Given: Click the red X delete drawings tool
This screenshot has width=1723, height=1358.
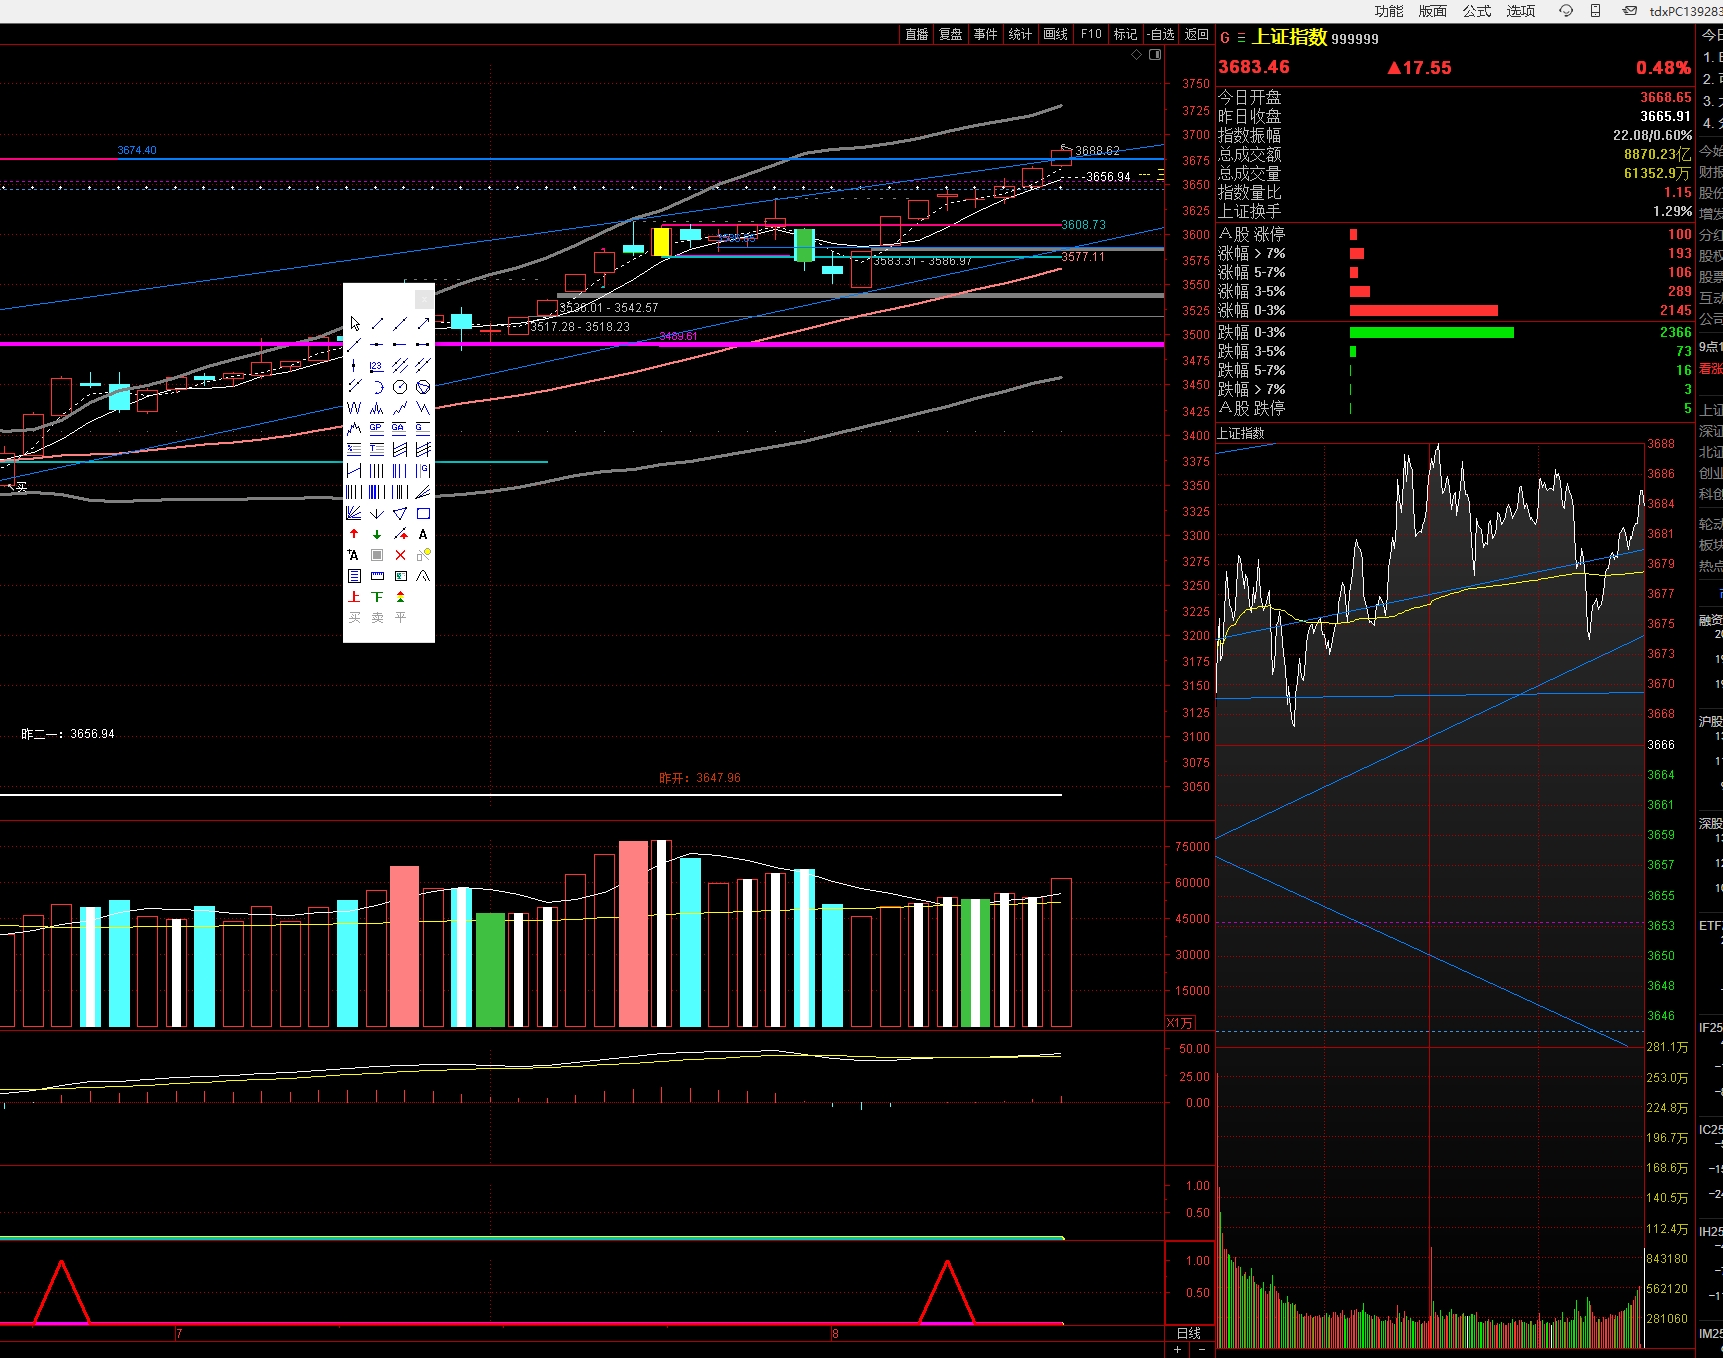Looking at the screenshot, I should coord(400,555).
